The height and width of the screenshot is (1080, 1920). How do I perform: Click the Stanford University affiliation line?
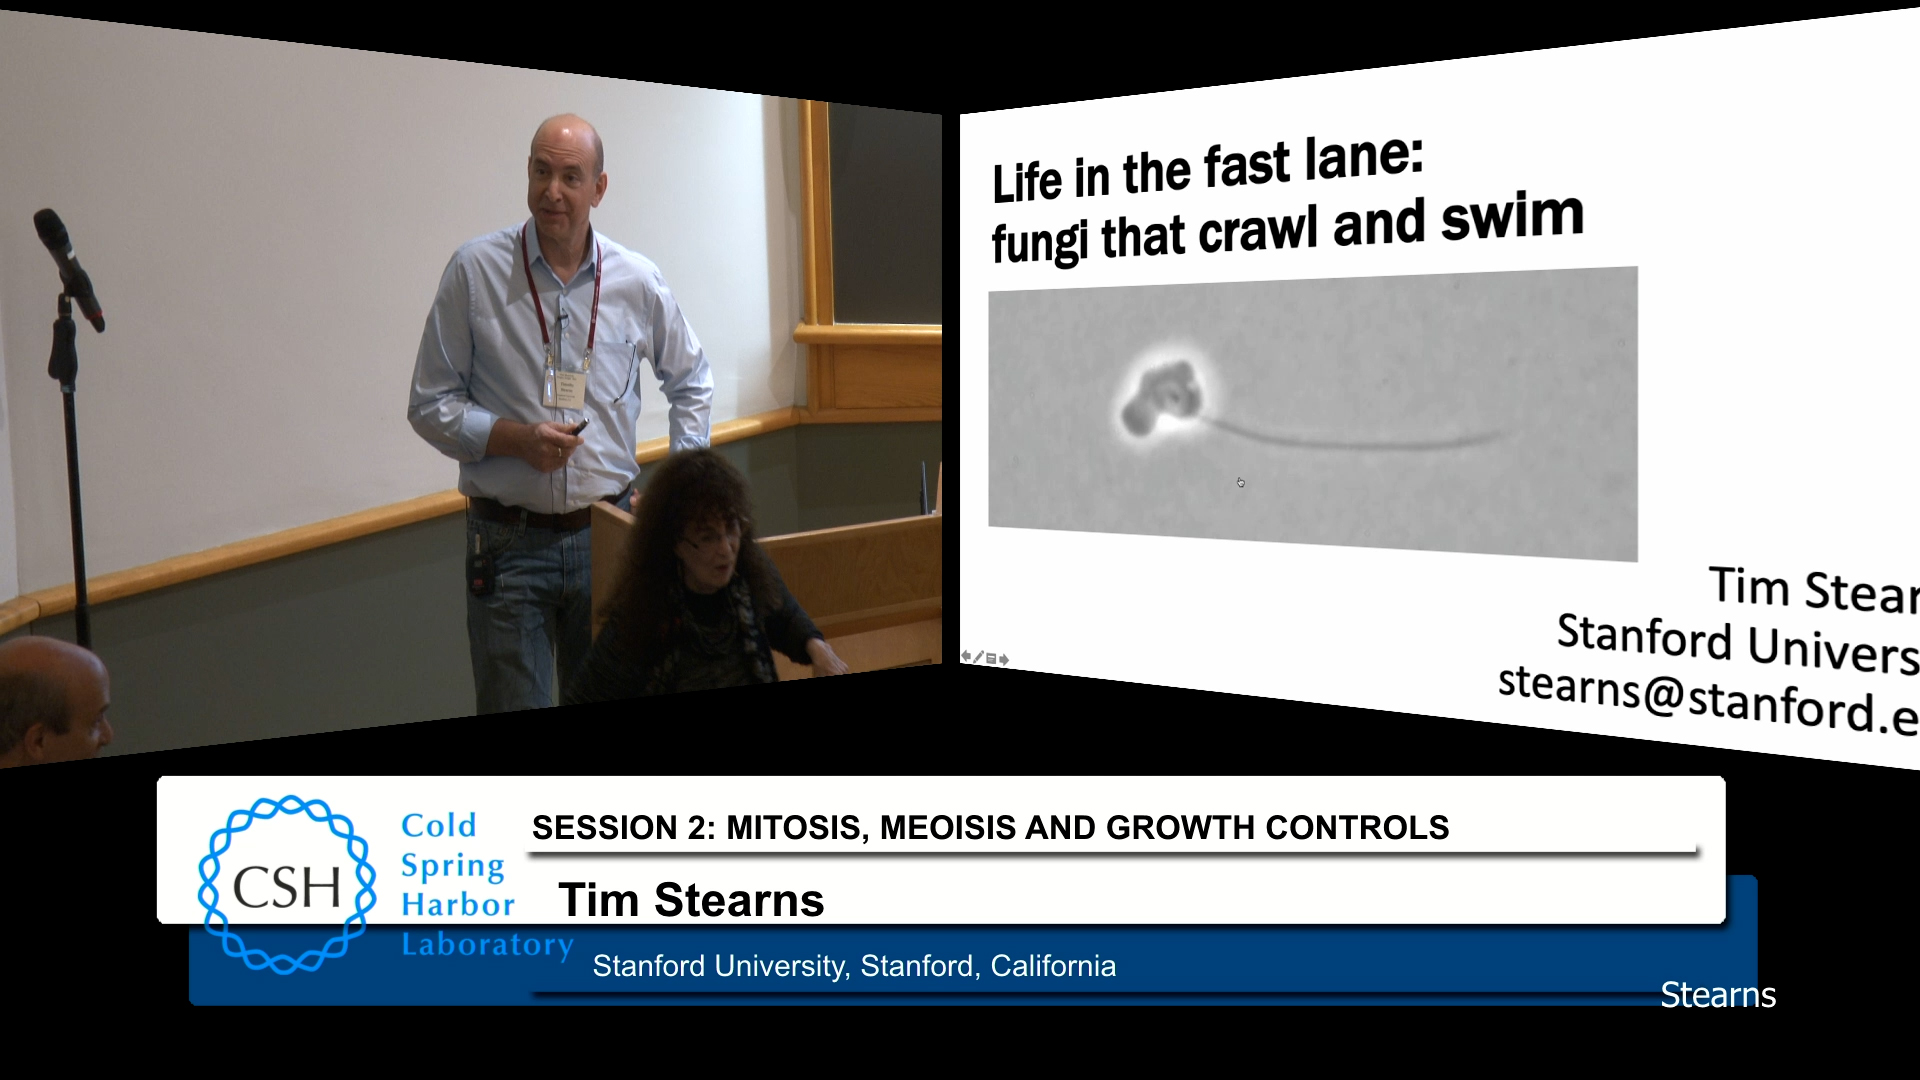click(854, 966)
